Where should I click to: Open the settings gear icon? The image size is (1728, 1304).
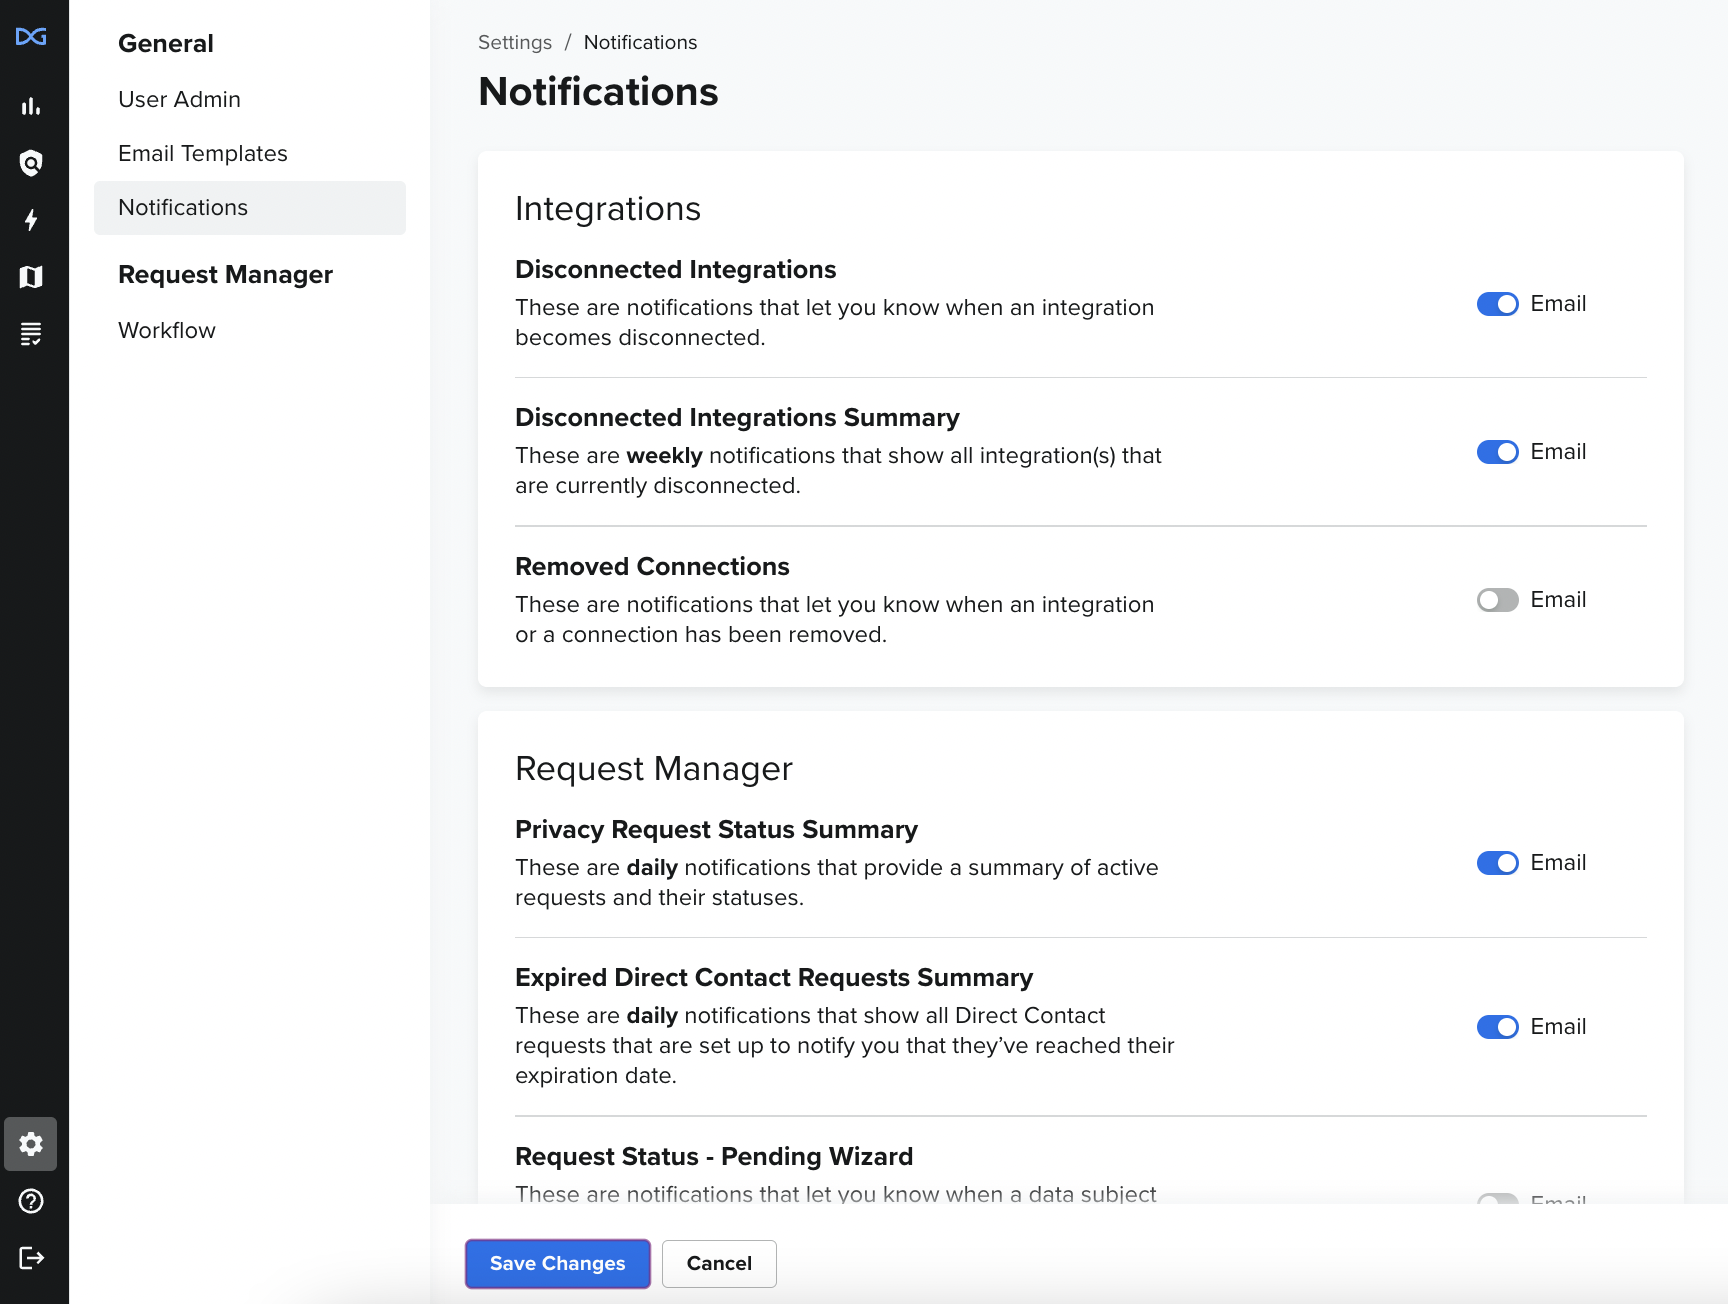coord(31,1144)
